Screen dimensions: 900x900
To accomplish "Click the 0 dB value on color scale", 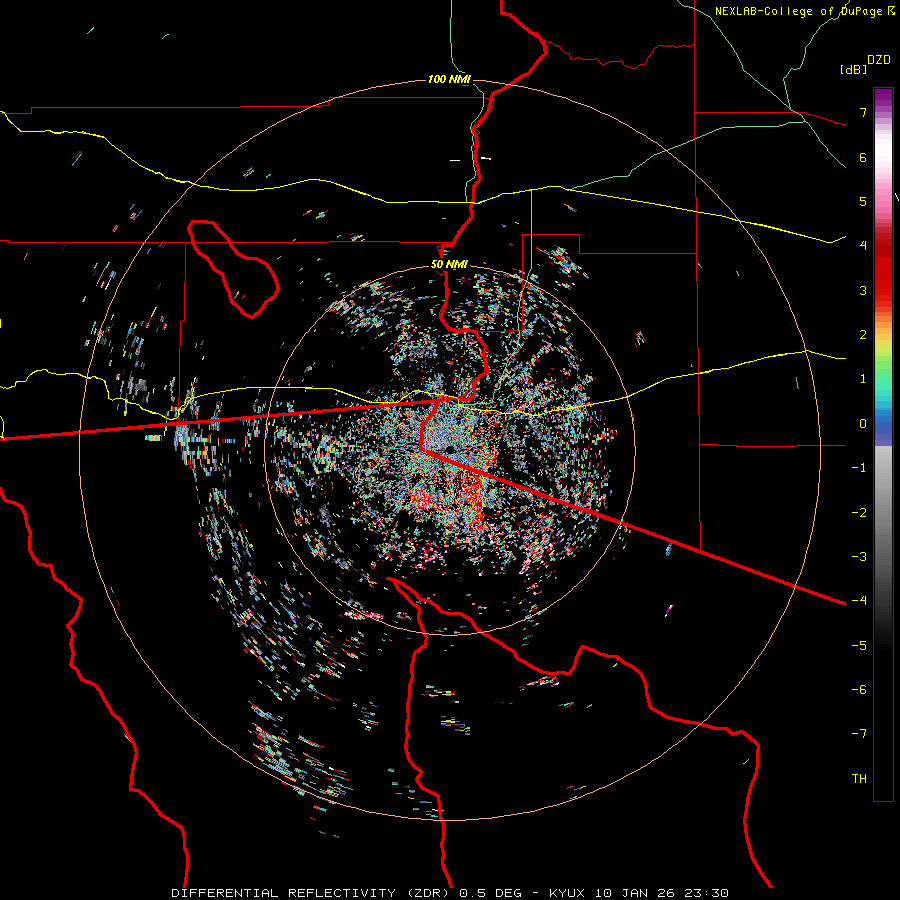I will click(863, 424).
